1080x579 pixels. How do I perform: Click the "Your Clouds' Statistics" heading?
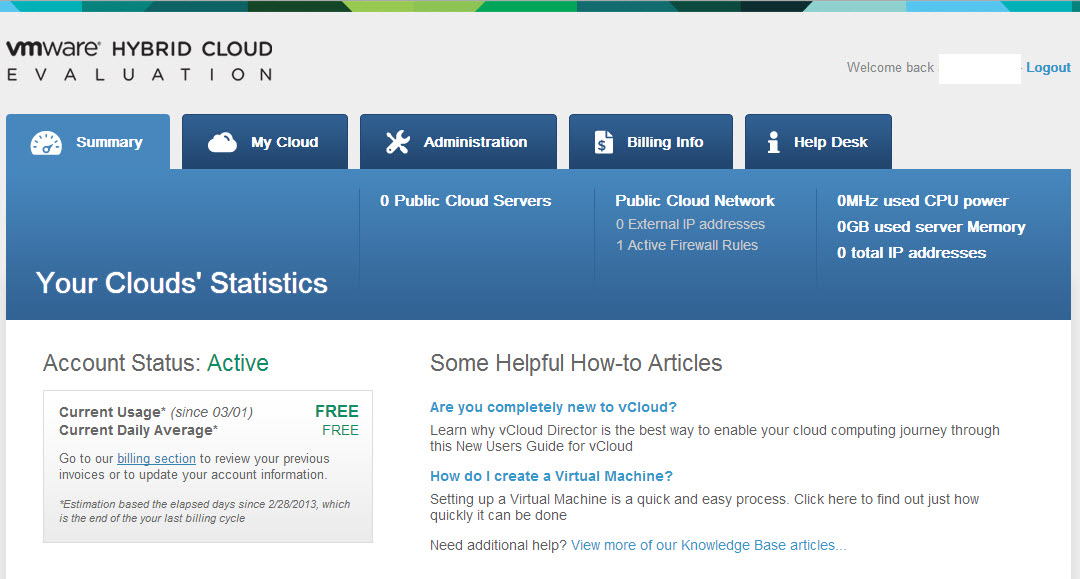(x=182, y=283)
